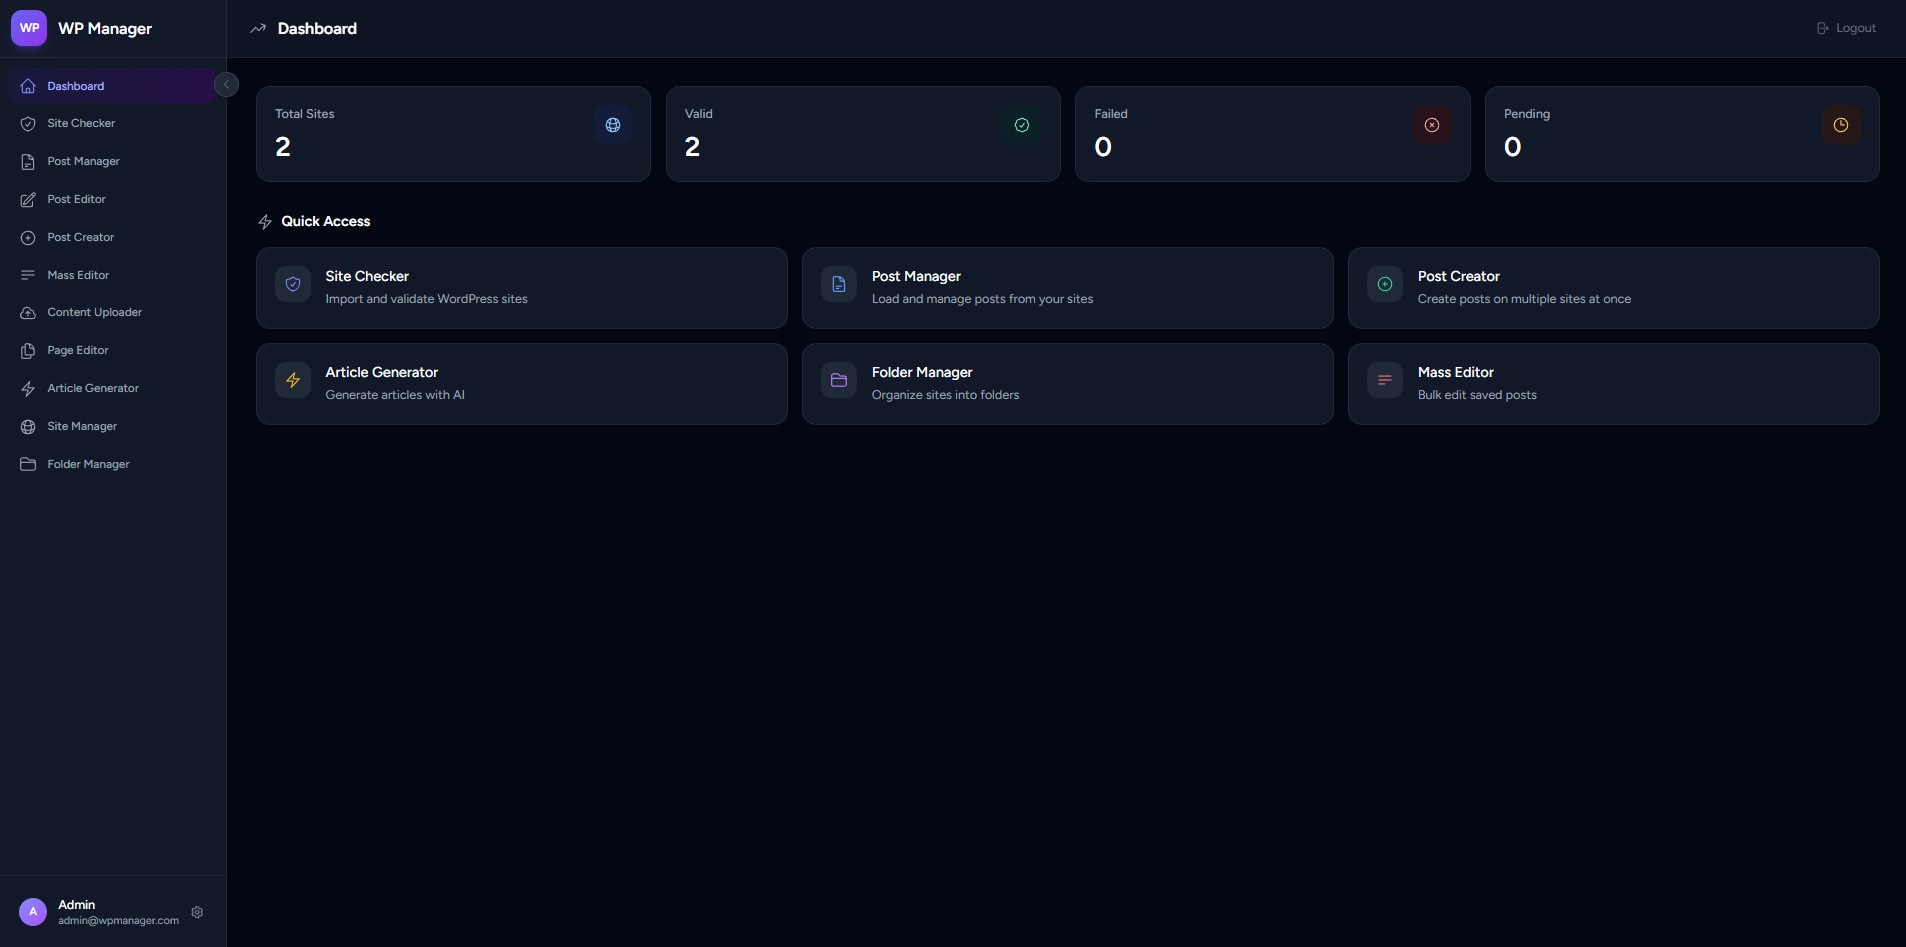Open Post Manager from the sidebar
Viewport: 1906px width, 947px height.
[112, 162]
